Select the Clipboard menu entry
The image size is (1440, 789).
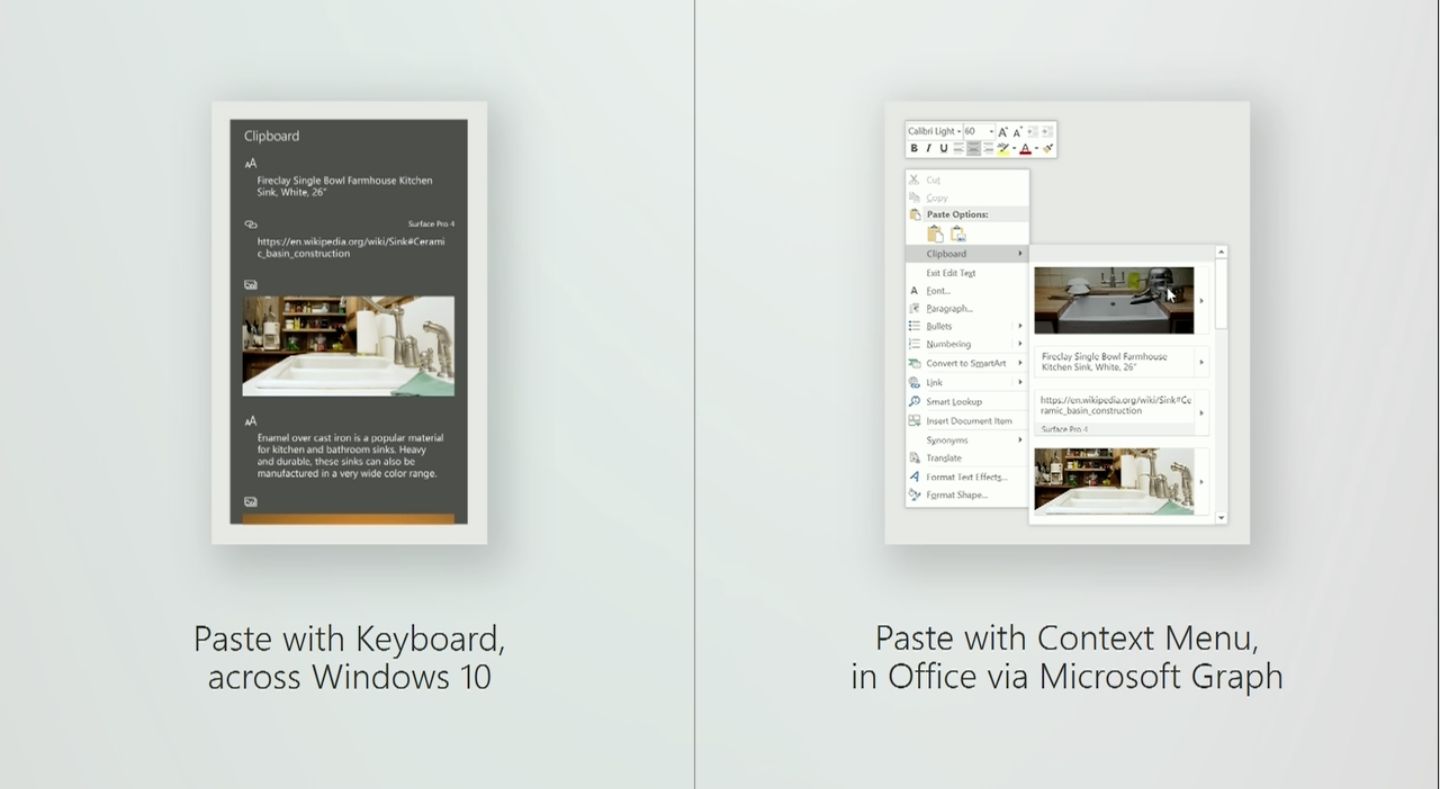click(947, 252)
